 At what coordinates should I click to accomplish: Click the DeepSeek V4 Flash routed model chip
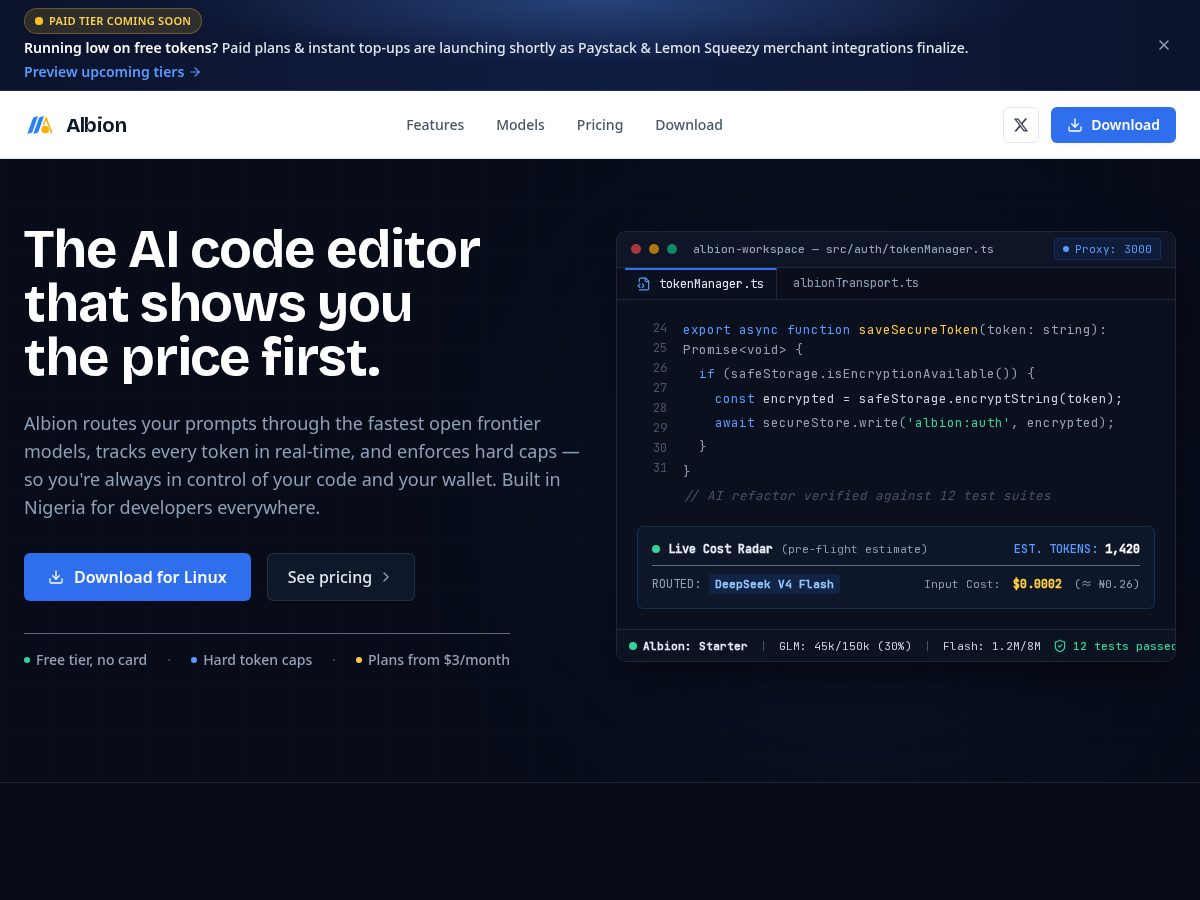774,584
